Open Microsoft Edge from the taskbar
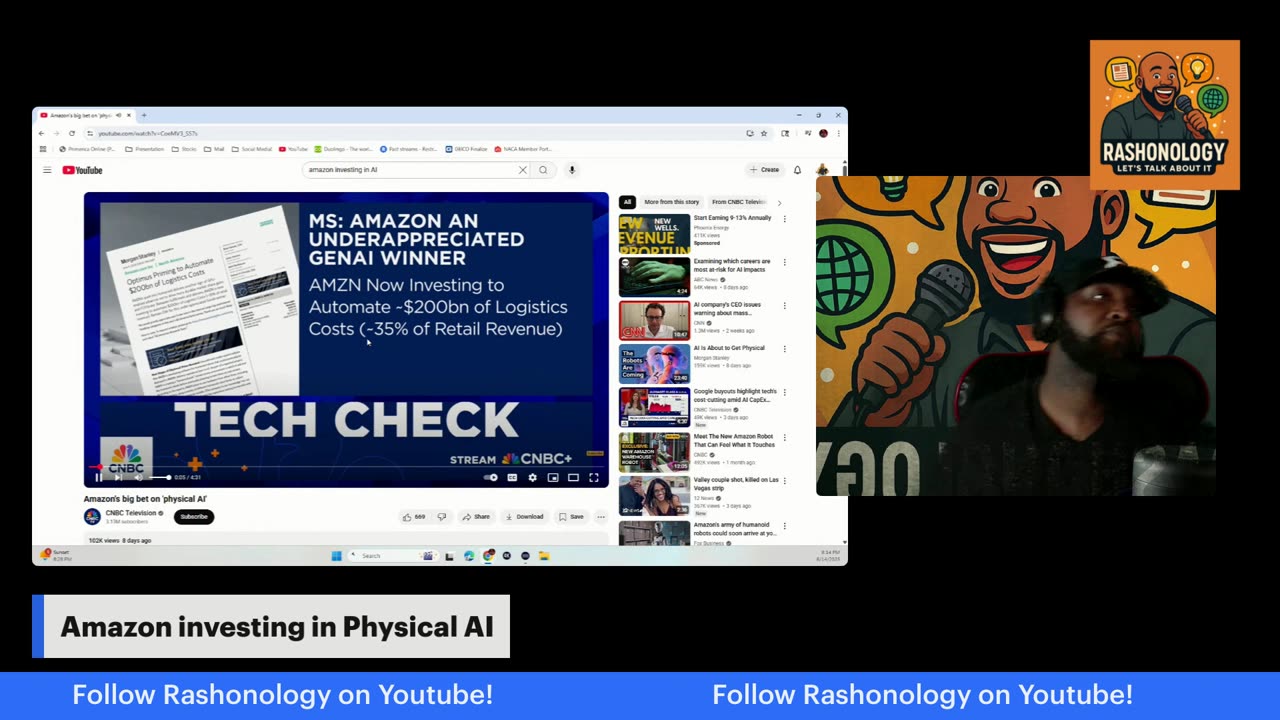The height and width of the screenshot is (720, 1280). [469, 556]
